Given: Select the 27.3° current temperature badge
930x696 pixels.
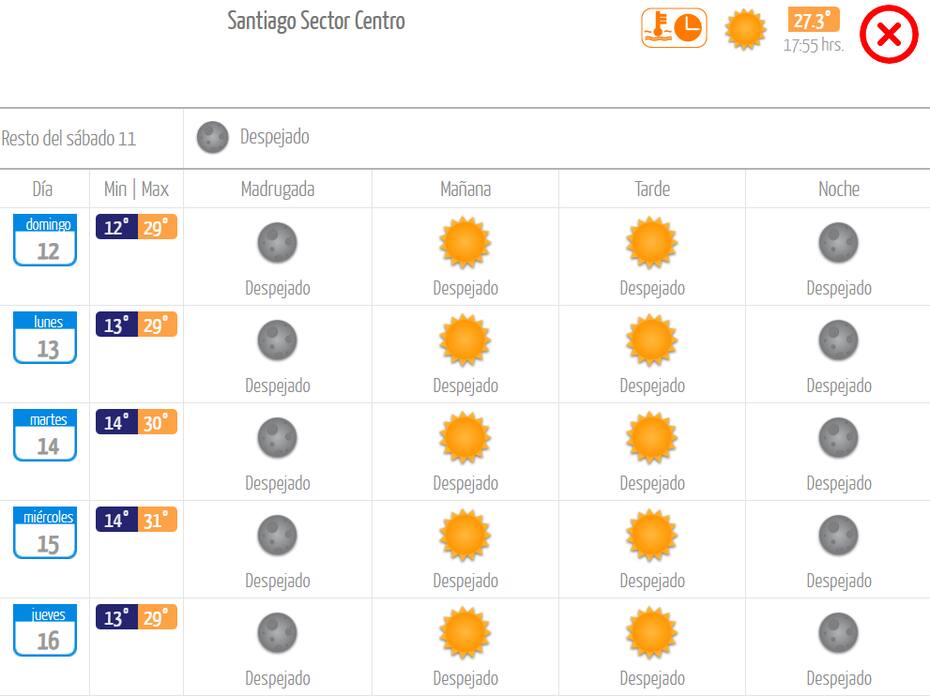Looking at the screenshot, I should click(813, 20).
